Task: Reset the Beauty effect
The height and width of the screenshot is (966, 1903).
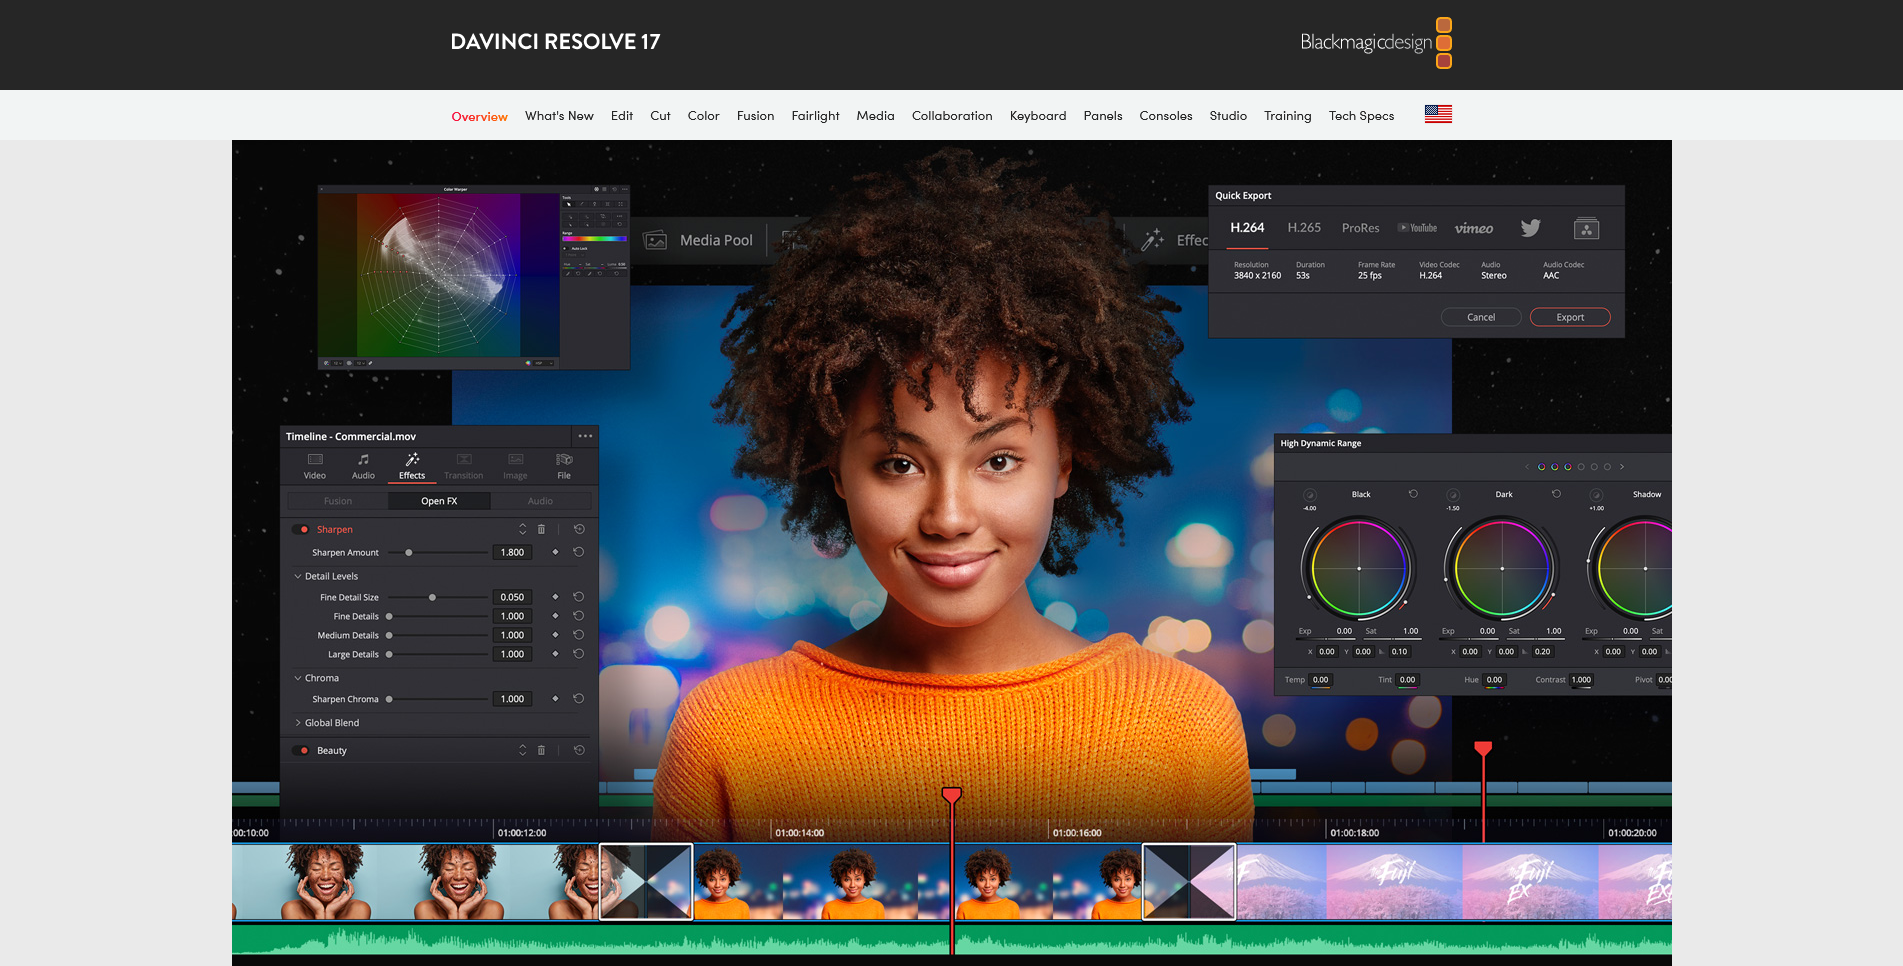Action: coord(579,750)
